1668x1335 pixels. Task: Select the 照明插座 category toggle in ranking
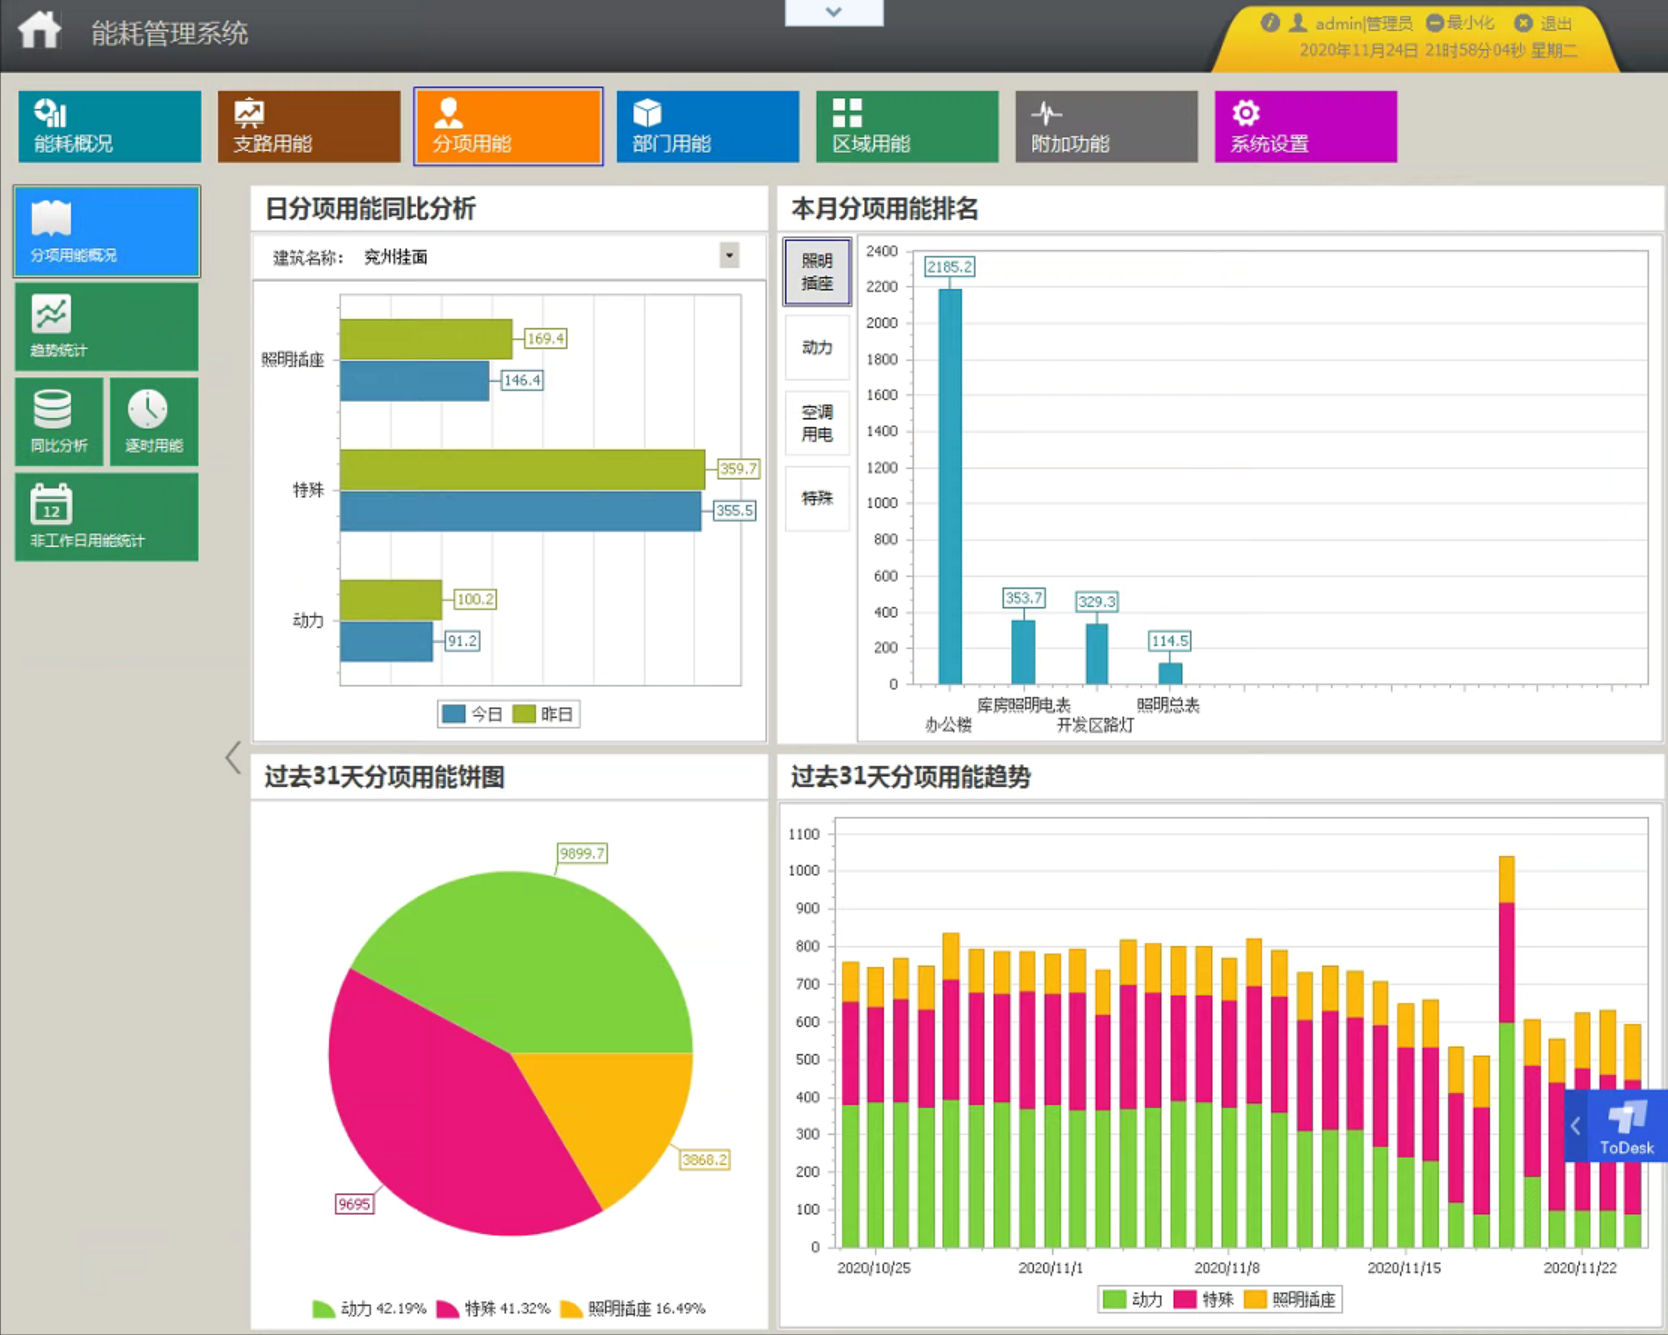(817, 272)
